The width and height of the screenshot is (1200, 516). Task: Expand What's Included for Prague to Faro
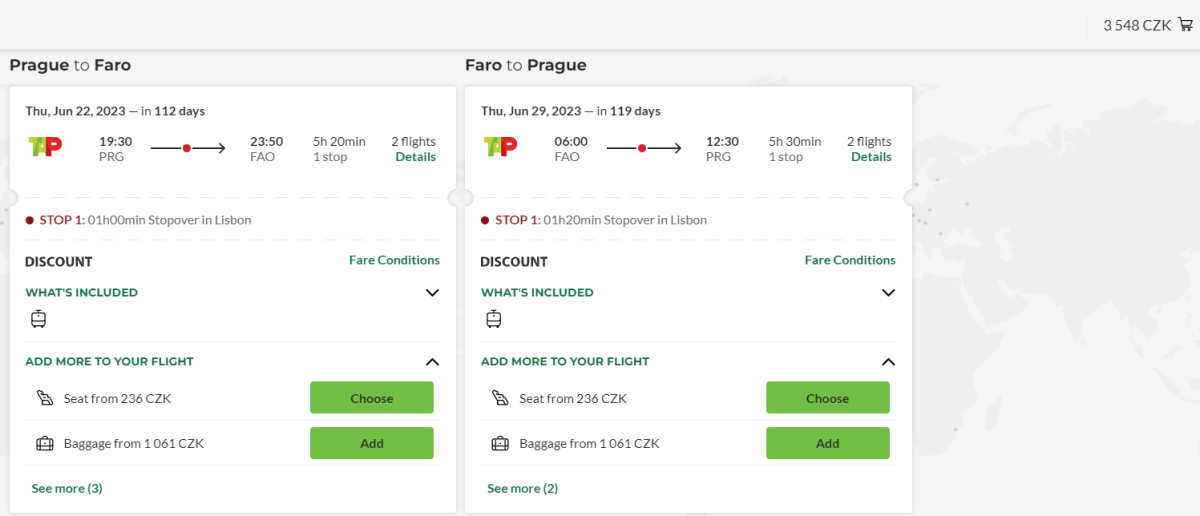(x=432, y=293)
